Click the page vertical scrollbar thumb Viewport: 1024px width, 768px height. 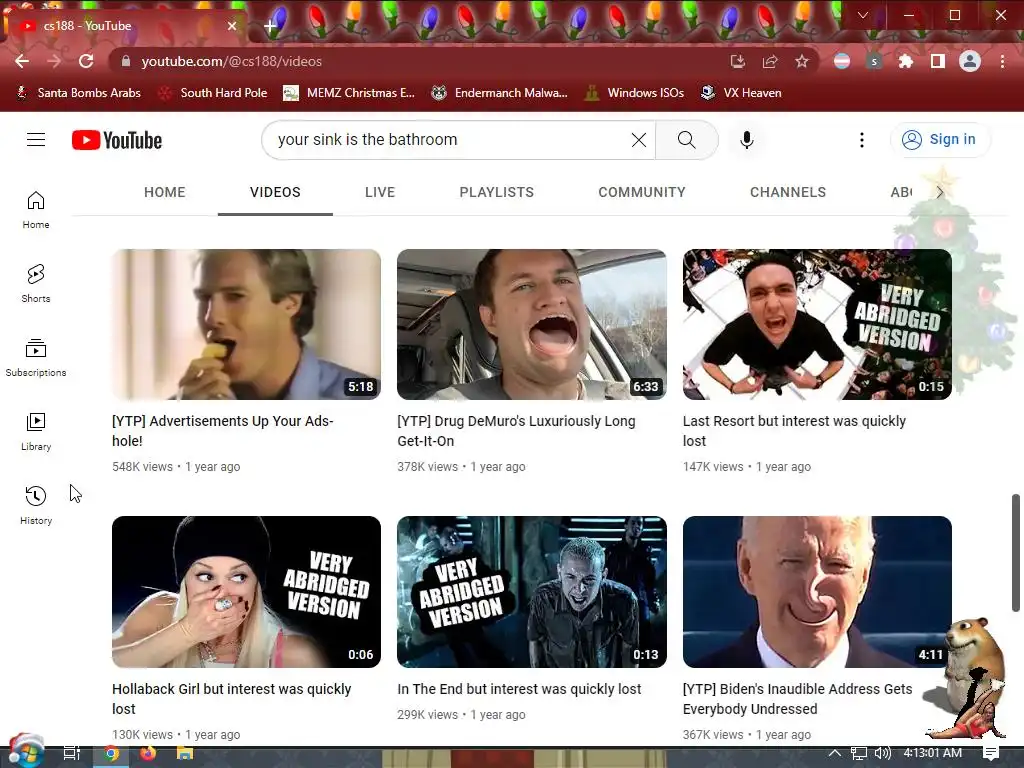[1016, 553]
